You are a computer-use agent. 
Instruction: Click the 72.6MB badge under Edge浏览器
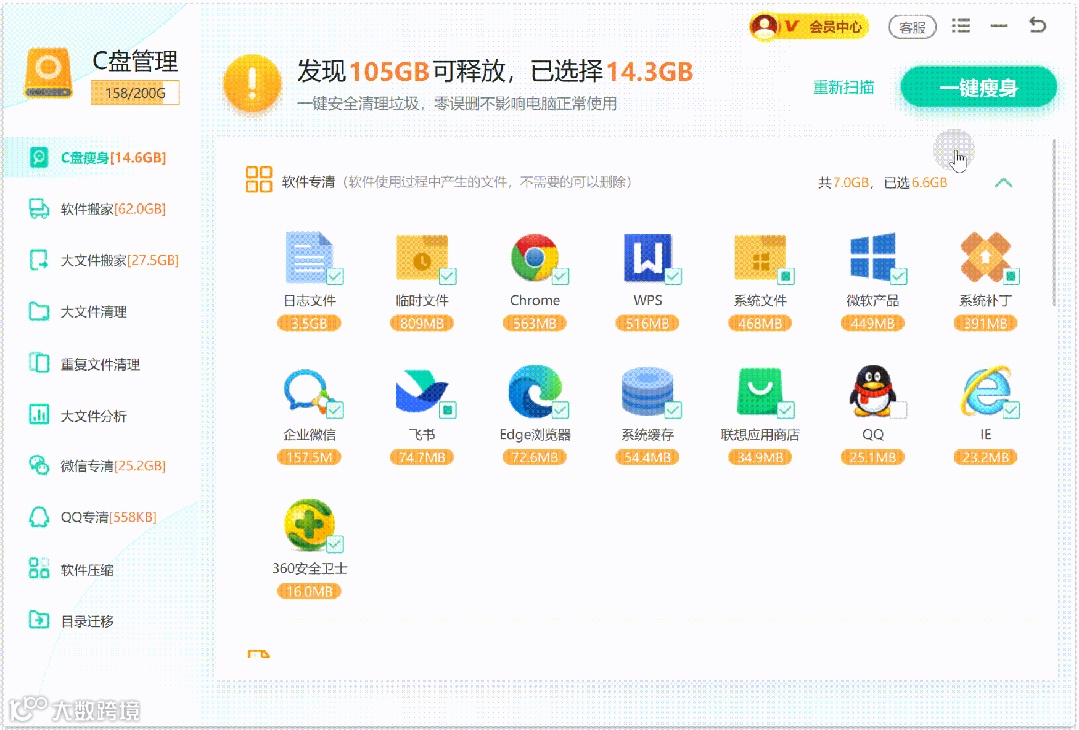[535, 458]
